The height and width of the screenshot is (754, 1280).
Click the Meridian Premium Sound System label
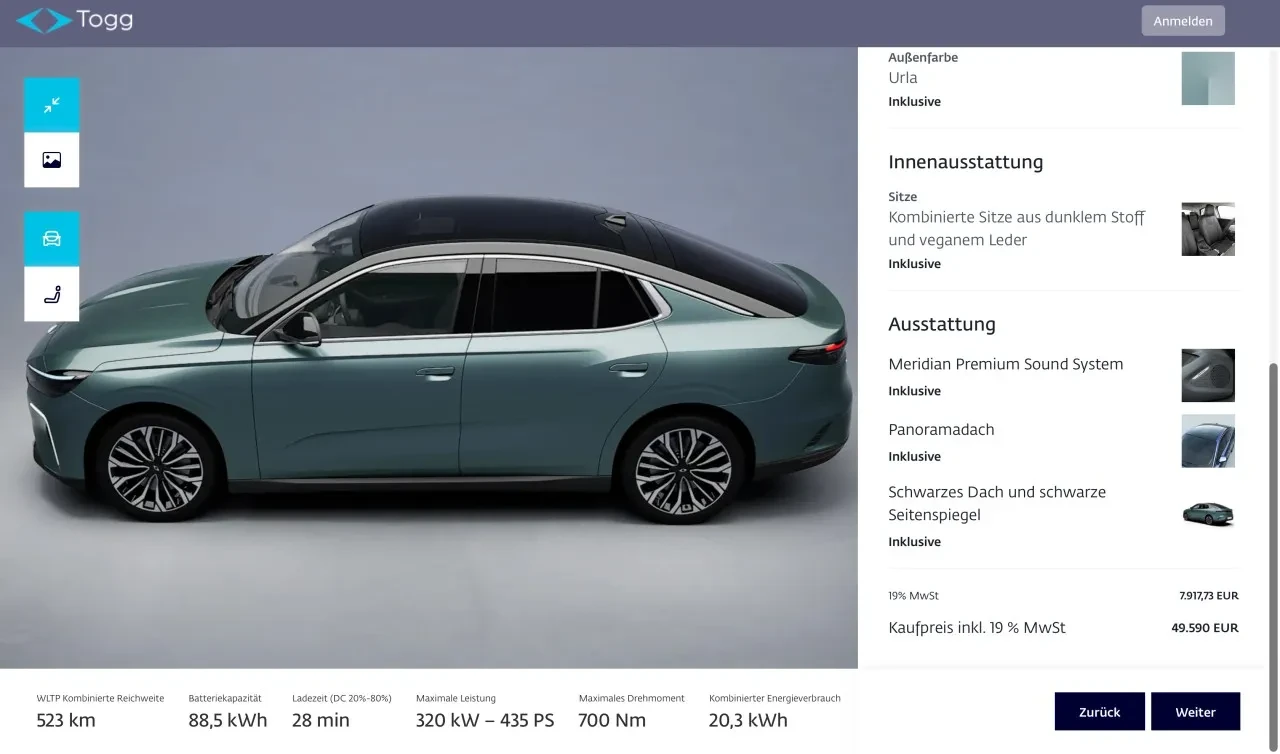[1005, 364]
